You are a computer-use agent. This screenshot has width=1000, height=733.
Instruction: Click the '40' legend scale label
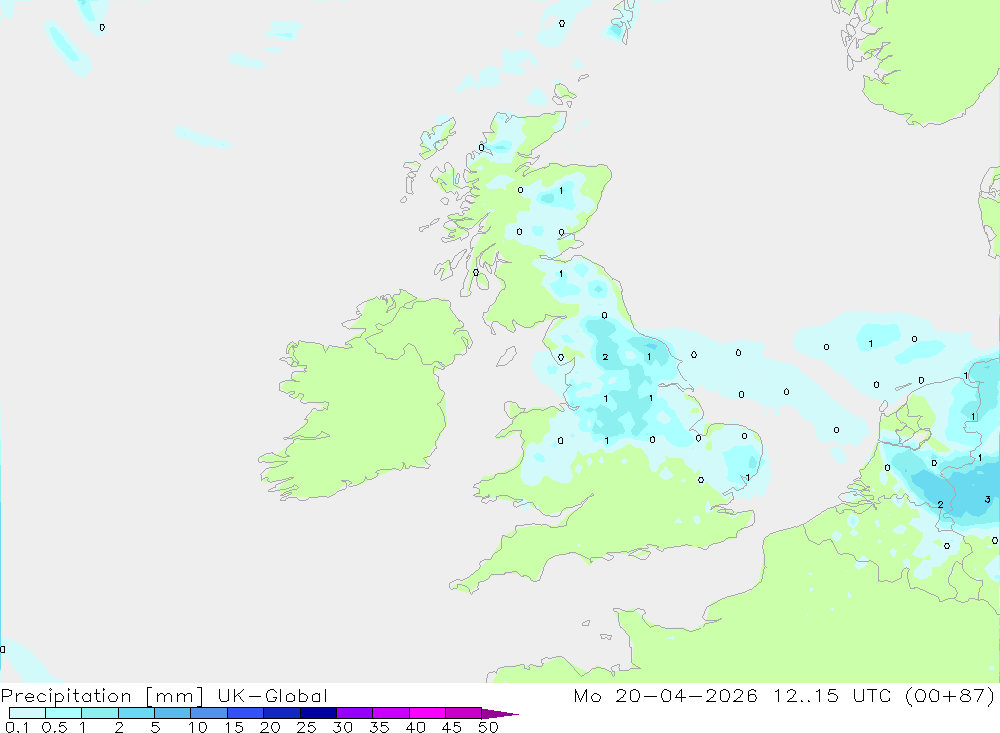click(415, 727)
